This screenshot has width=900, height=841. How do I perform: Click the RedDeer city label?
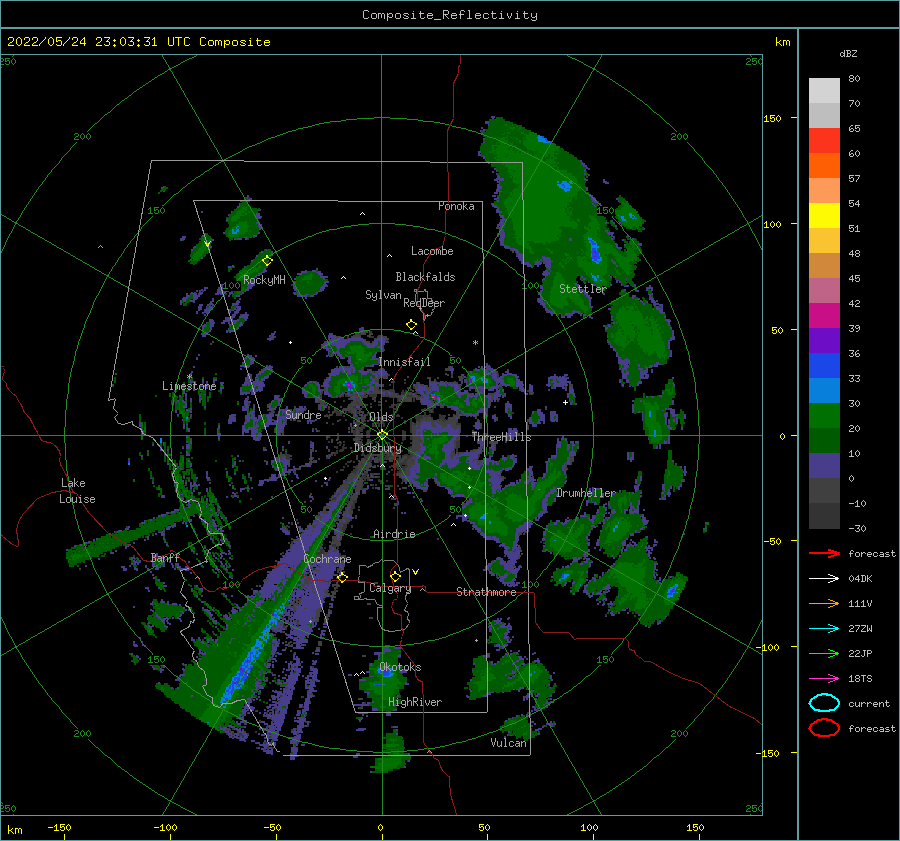pos(424,303)
